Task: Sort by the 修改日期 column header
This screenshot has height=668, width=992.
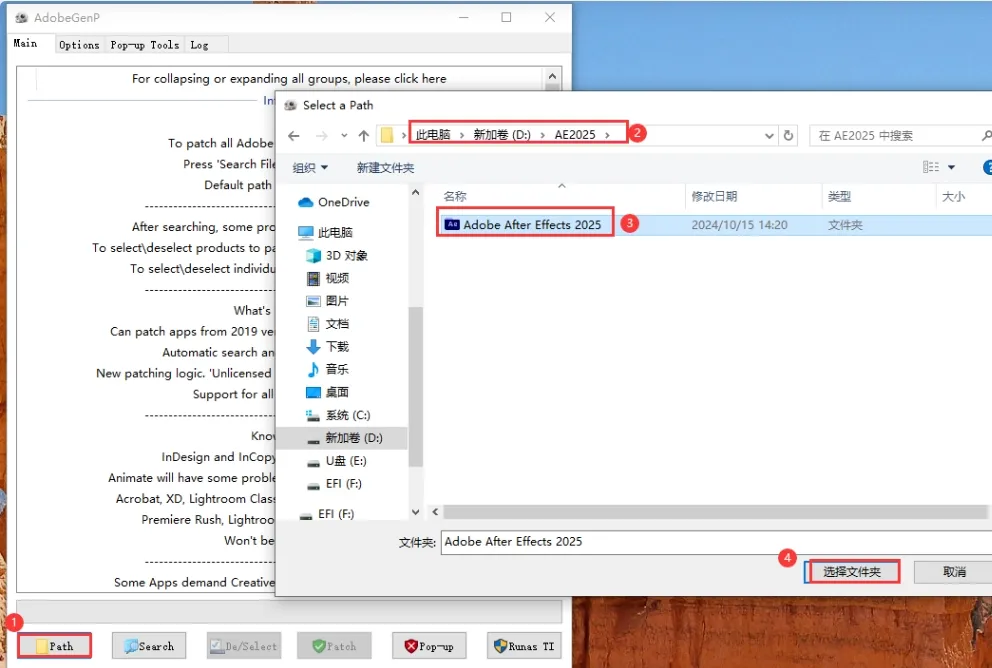Action: (x=714, y=196)
